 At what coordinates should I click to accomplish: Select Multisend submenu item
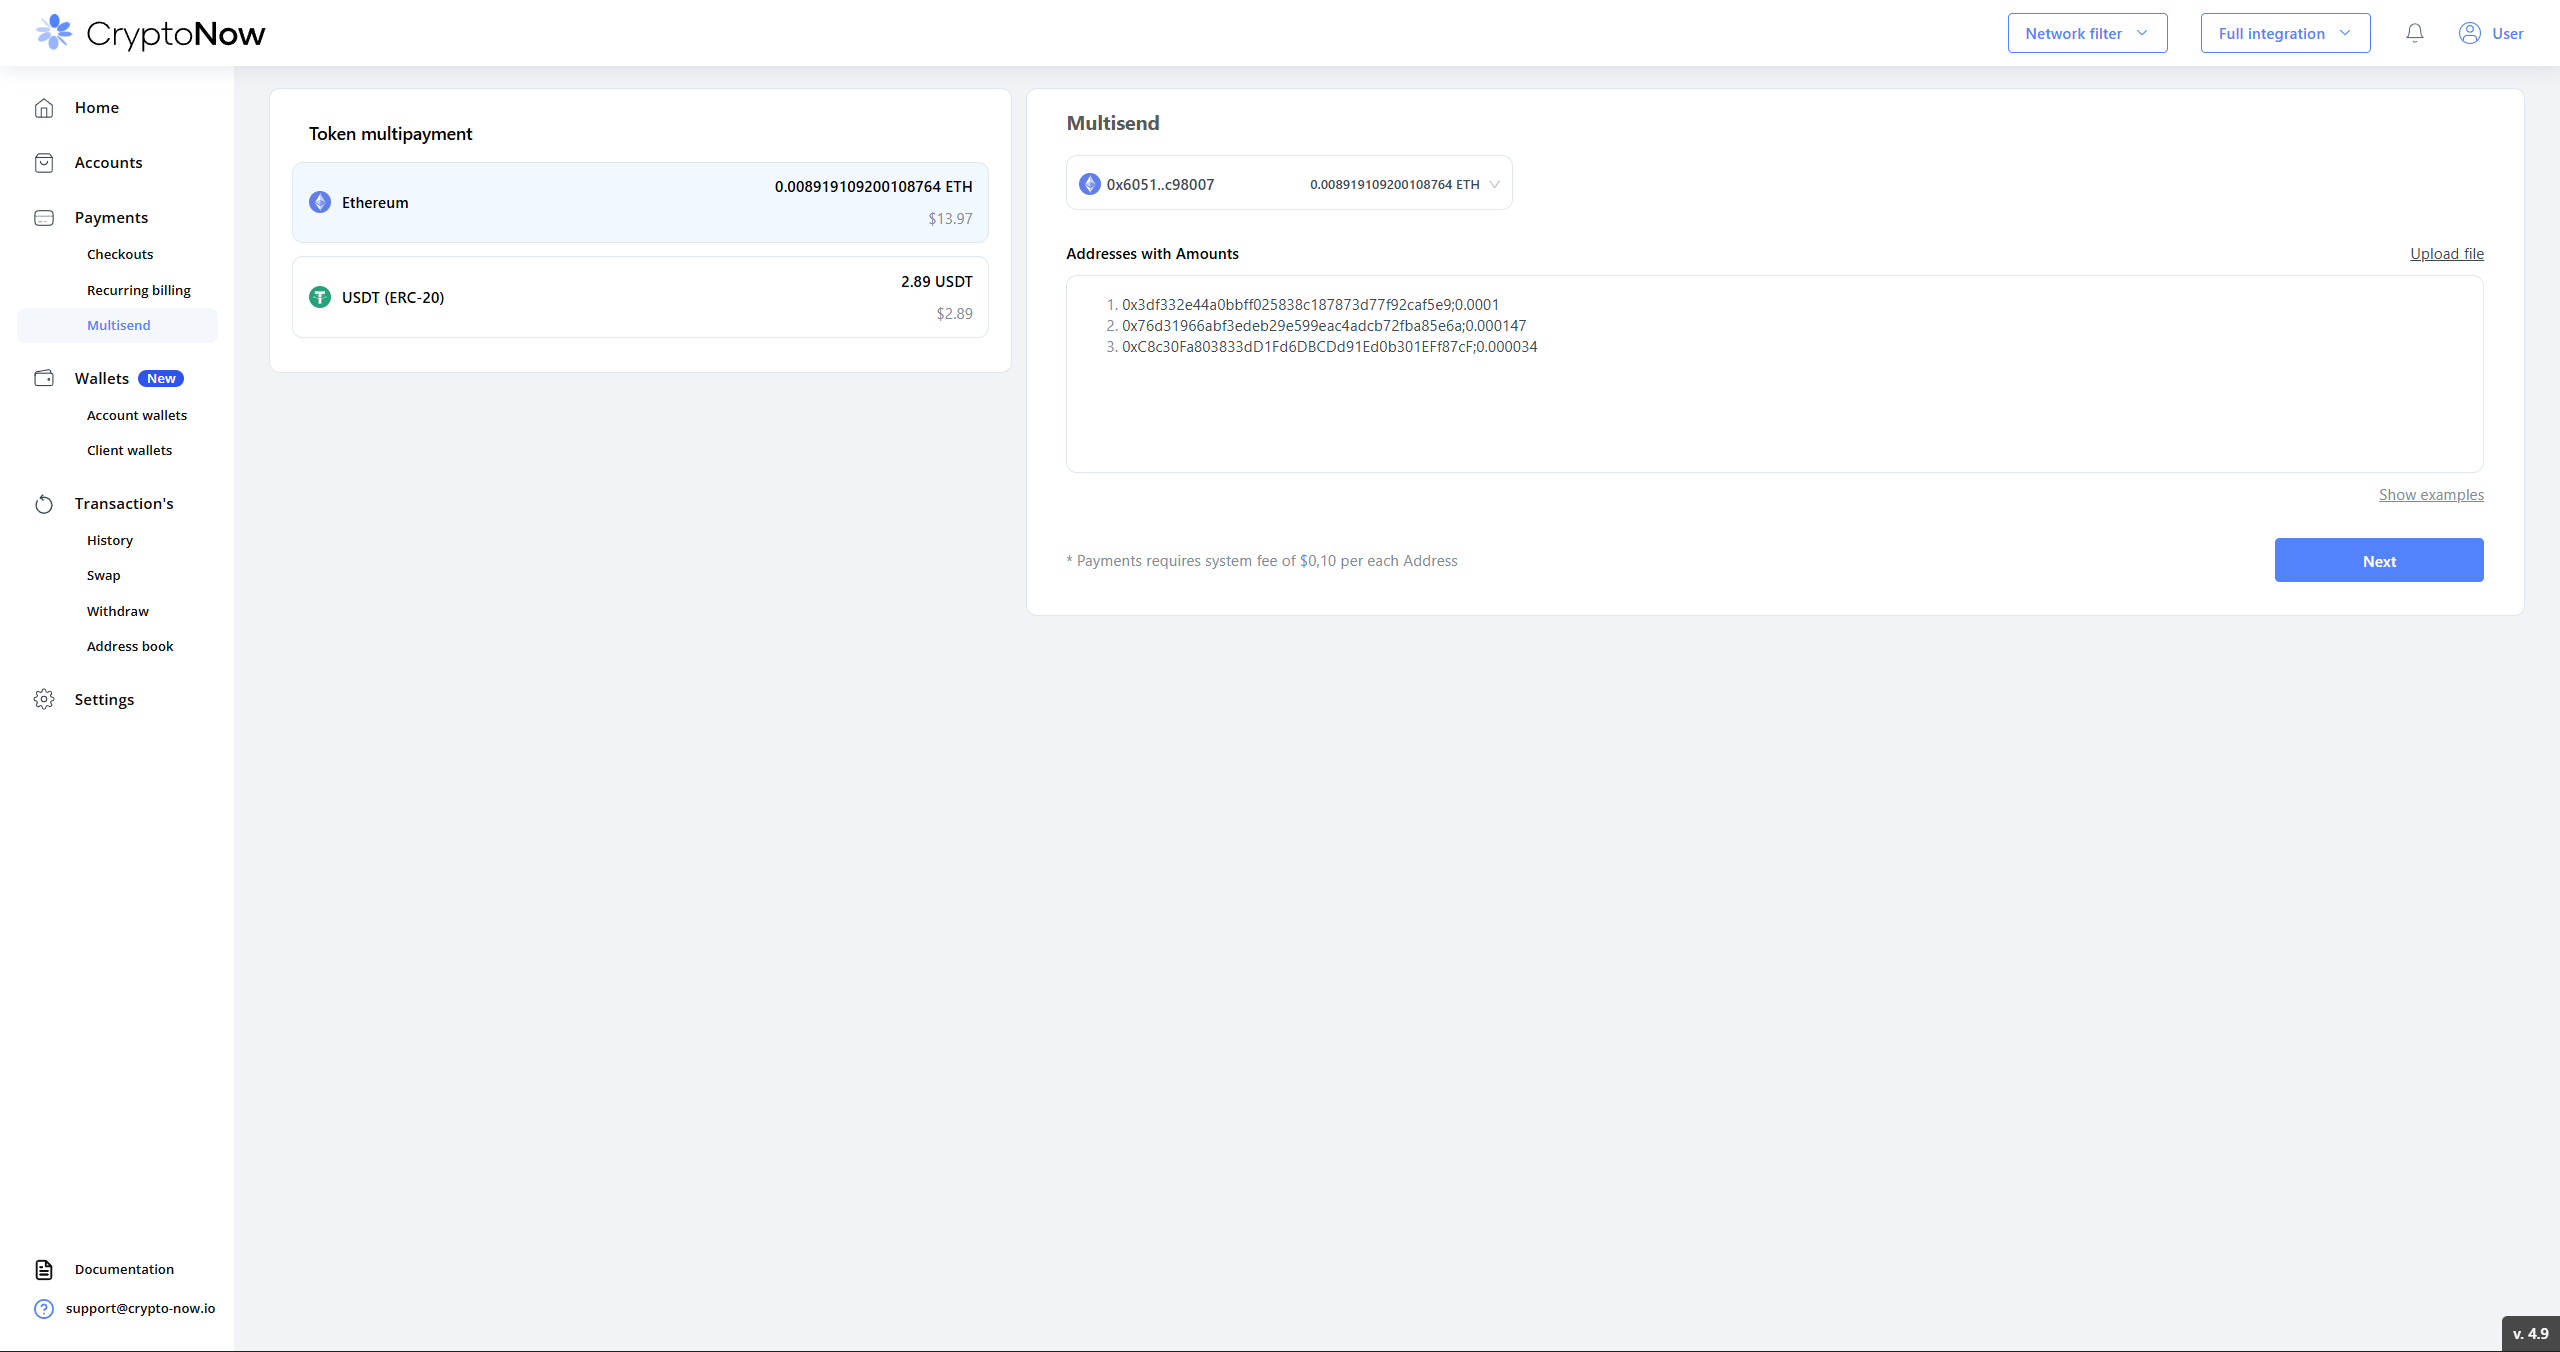point(118,325)
